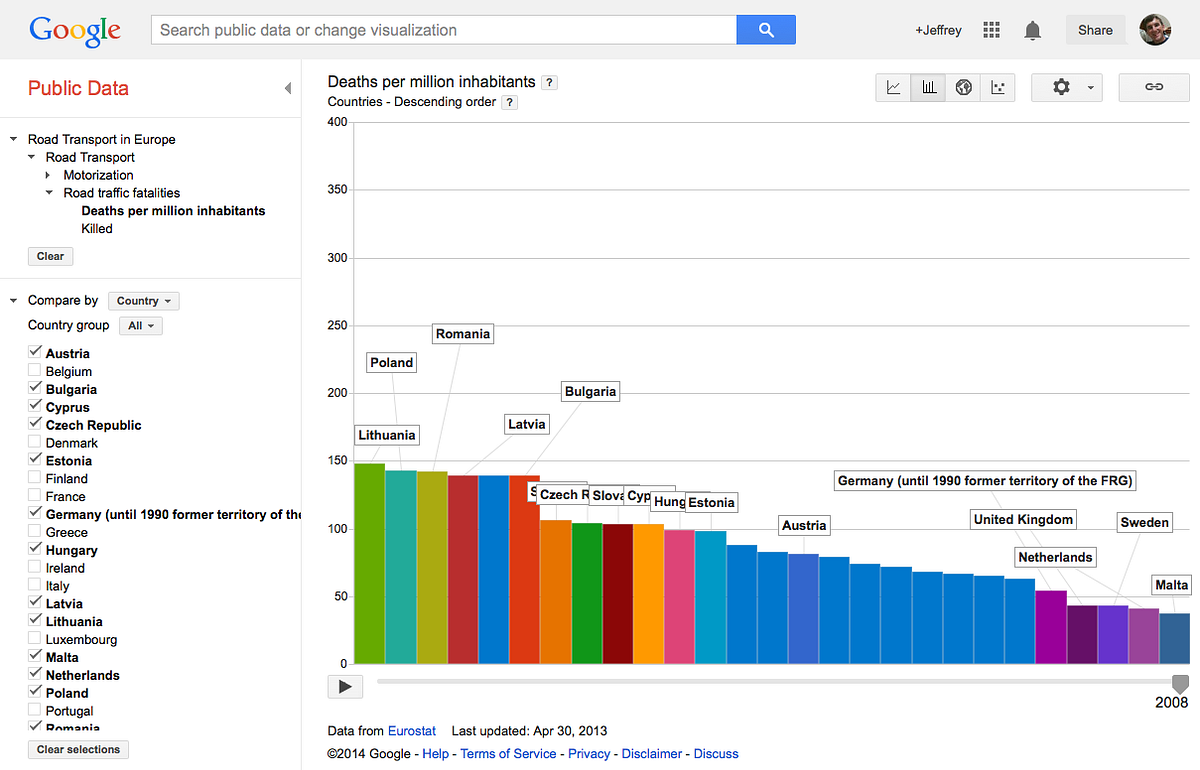Get a shareable link to the chart
Screen dimensions: 1200x770
coord(1153,87)
